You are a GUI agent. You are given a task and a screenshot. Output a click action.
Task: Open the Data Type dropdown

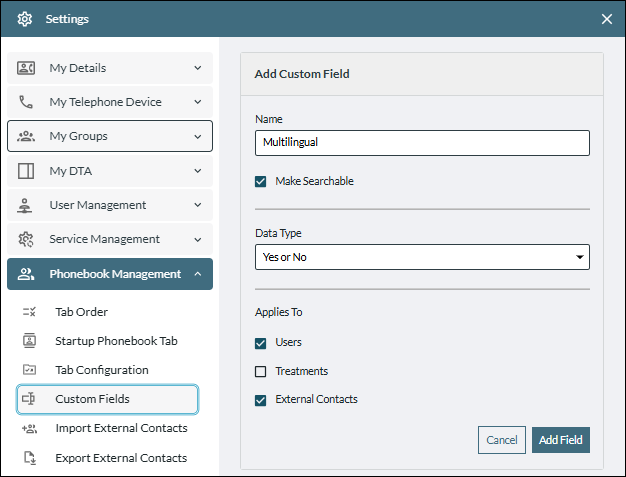(x=422, y=257)
